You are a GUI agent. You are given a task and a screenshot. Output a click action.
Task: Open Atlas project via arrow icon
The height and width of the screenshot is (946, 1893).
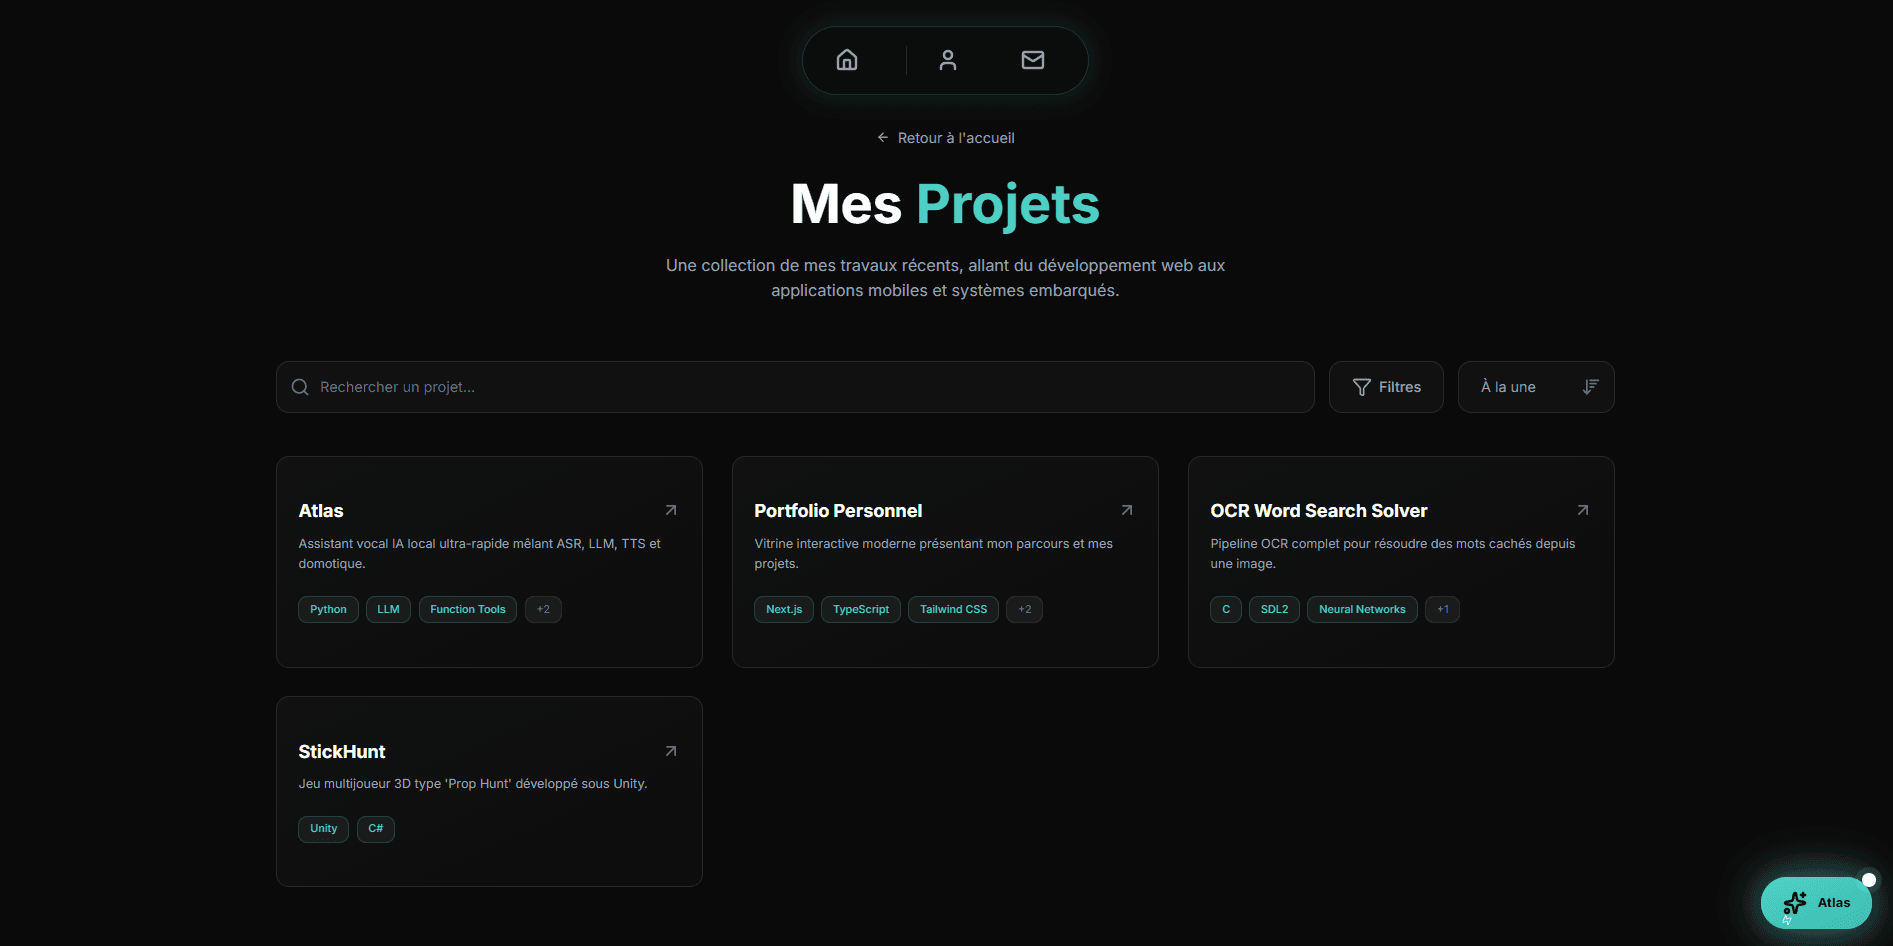click(671, 510)
